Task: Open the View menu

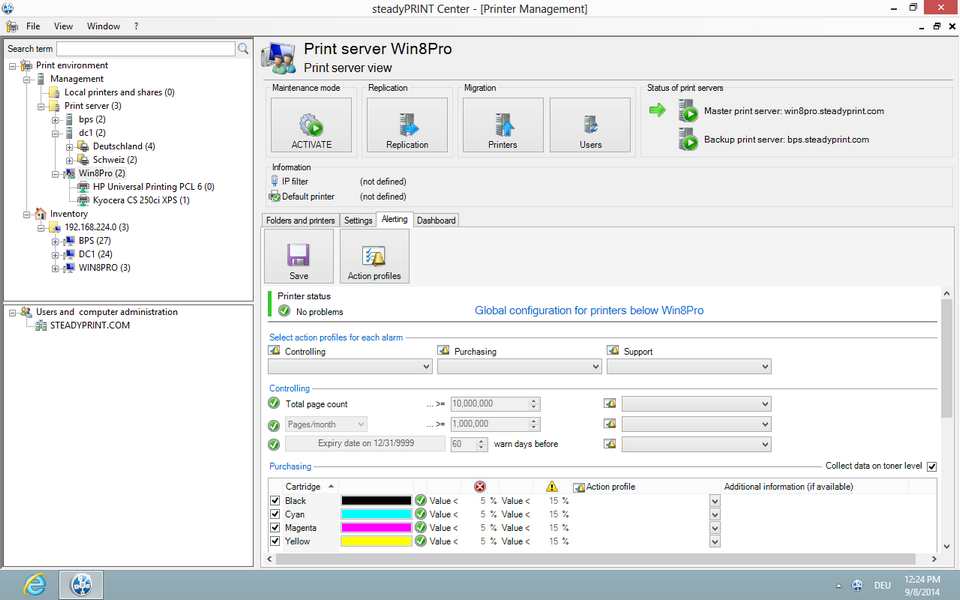Action: pos(63,26)
